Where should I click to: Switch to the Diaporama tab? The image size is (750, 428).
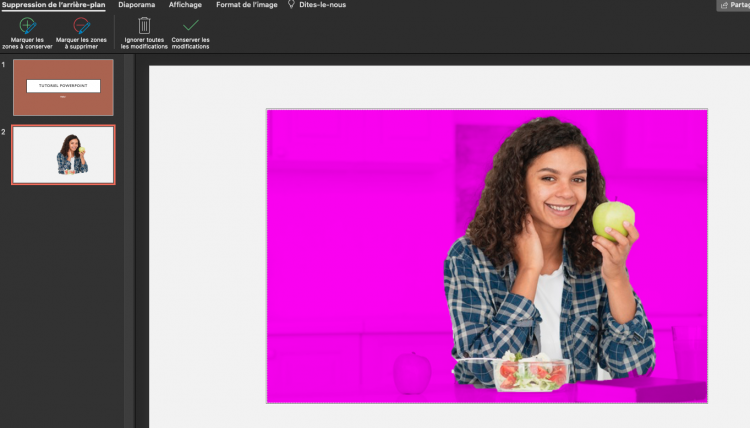pos(137,5)
